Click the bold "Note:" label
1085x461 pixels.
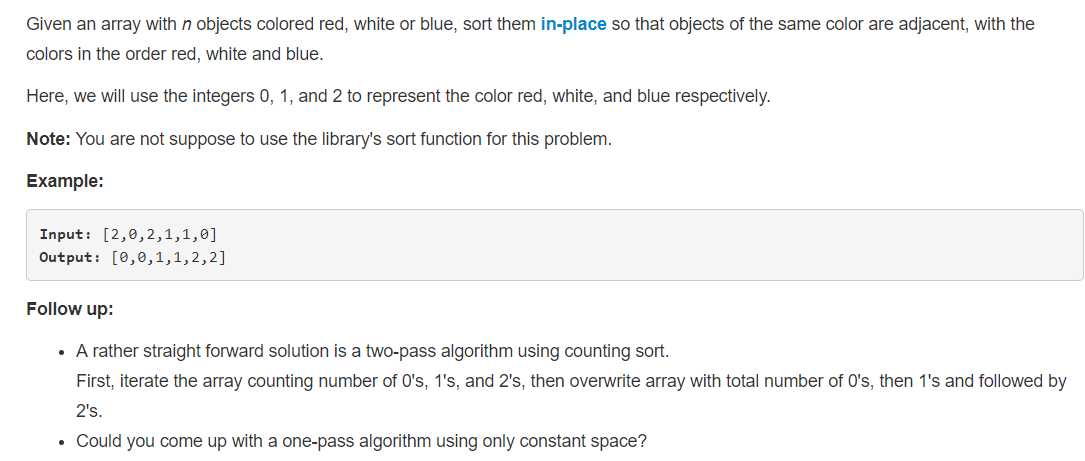click(48, 139)
